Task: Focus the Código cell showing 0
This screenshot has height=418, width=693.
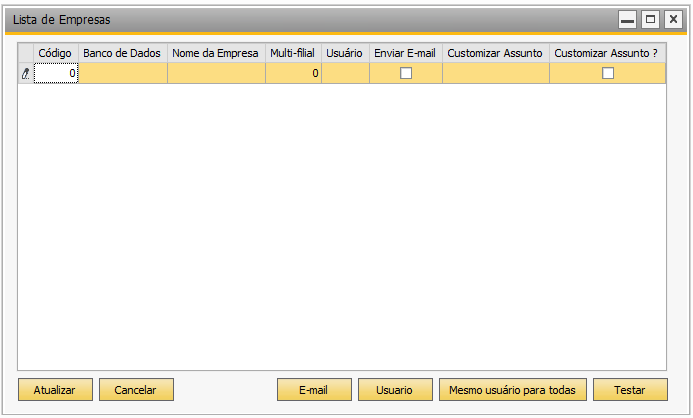Action: click(56, 73)
